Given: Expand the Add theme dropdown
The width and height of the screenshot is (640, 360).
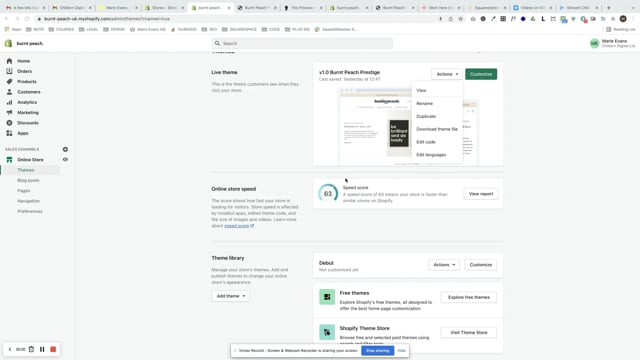Looking at the screenshot, I should 231,296.
